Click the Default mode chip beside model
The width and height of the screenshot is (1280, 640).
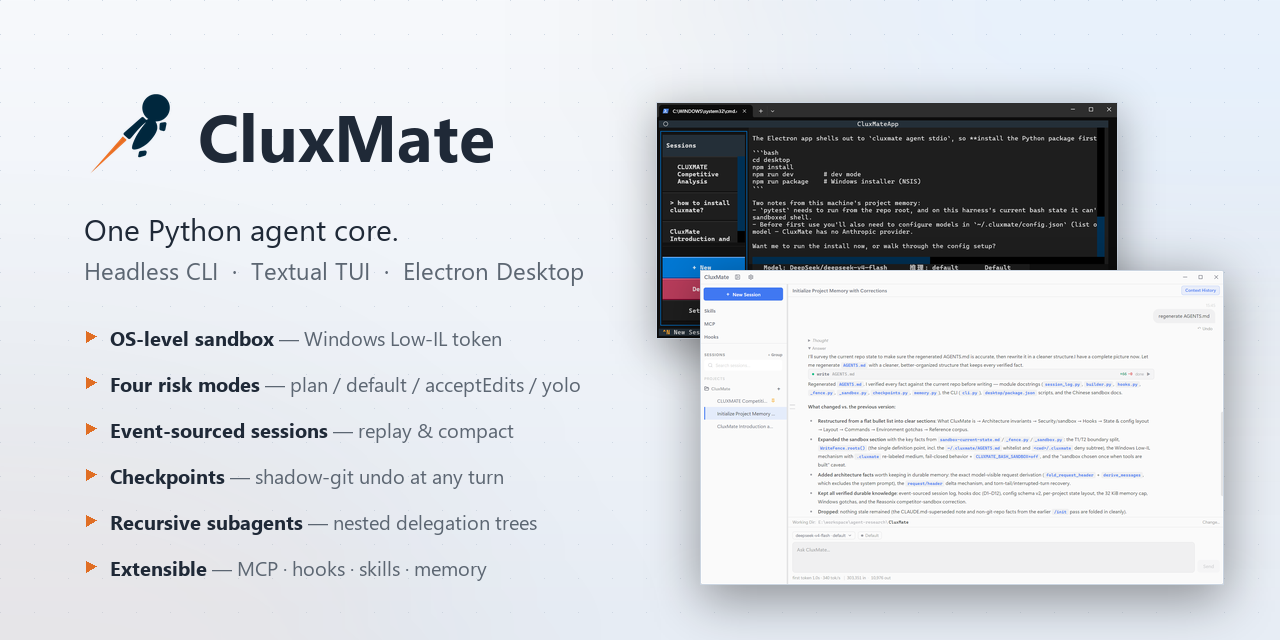[869, 535]
